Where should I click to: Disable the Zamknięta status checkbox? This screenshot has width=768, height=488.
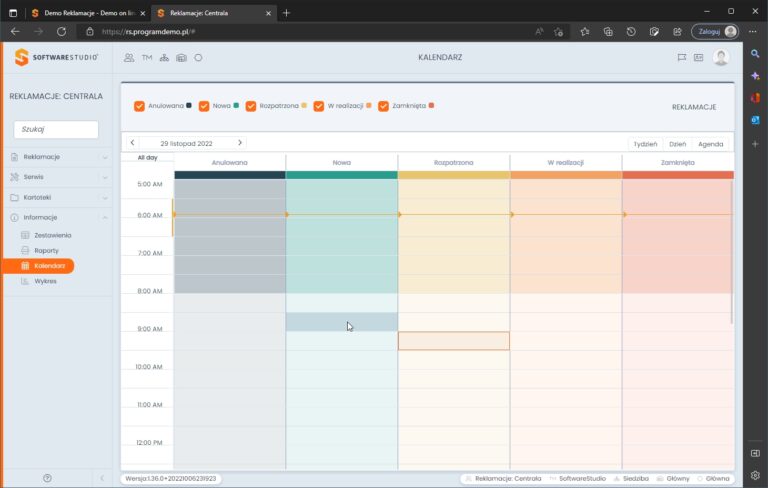(x=383, y=106)
